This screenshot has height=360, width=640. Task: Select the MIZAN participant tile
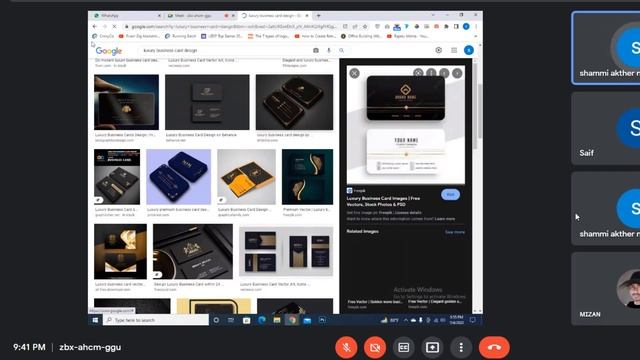pos(606,289)
